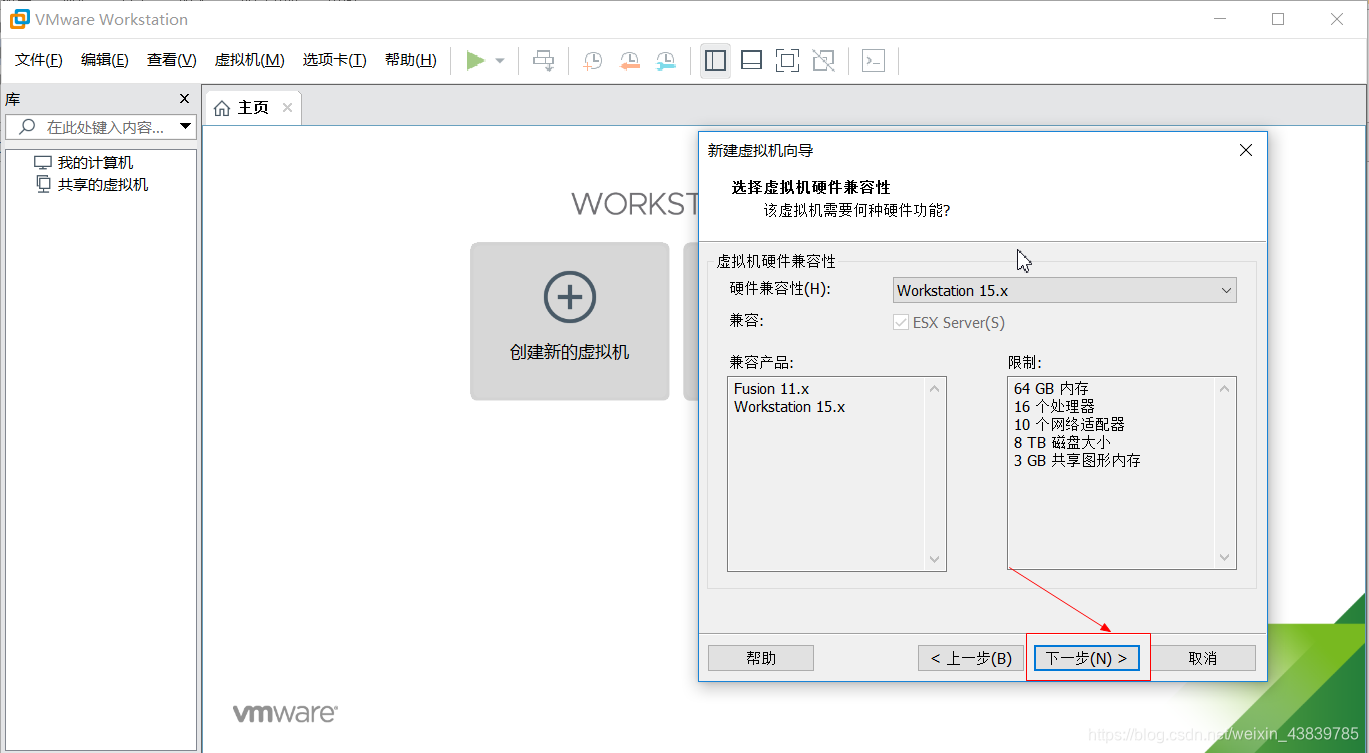
Task: Click the 16 个处理器 limit entry
Action: [1054, 407]
